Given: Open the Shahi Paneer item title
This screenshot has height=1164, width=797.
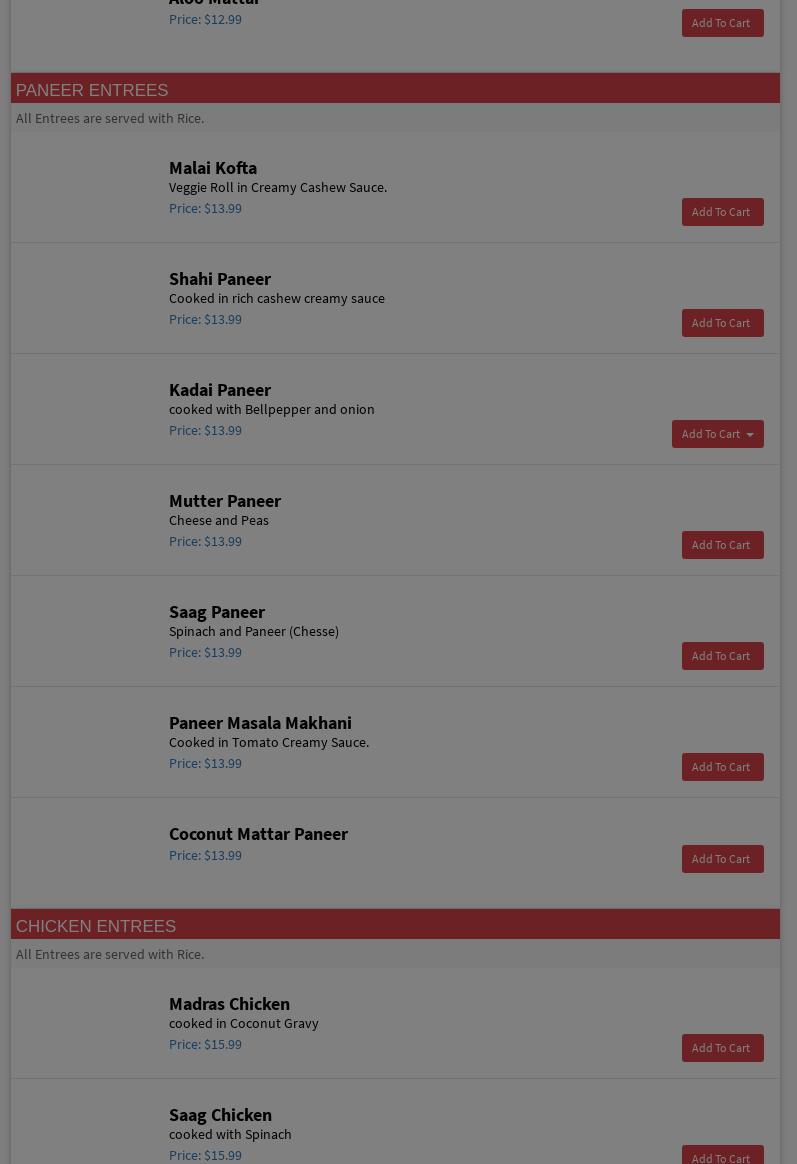Looking at the screenshot, I should click(220, 279).
